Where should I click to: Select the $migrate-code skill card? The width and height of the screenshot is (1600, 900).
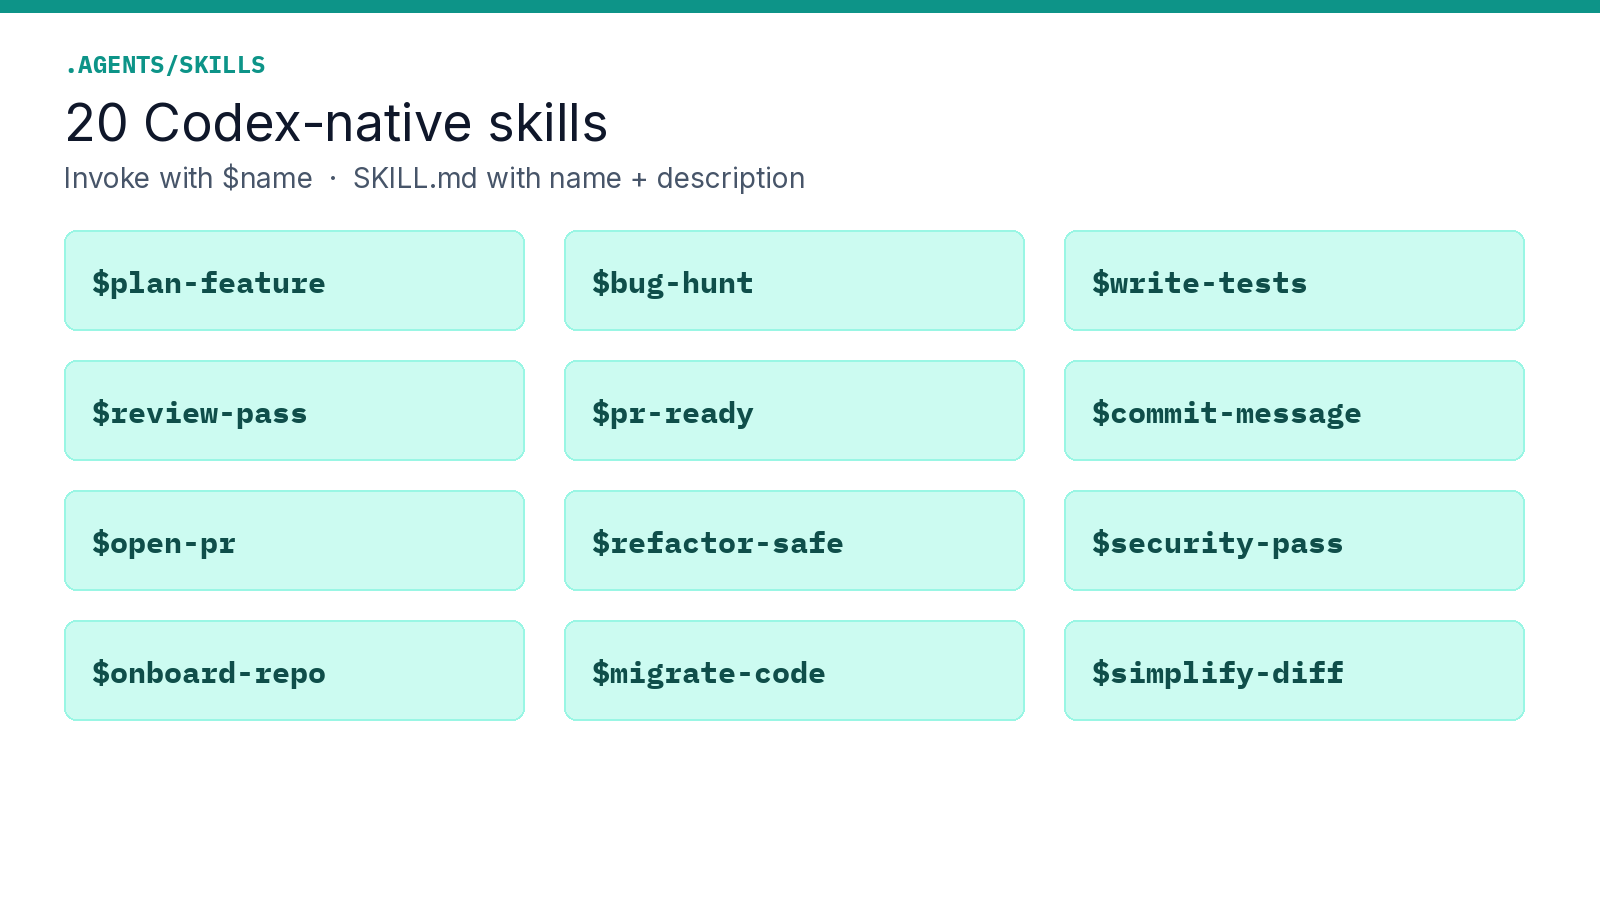[794, 671]
